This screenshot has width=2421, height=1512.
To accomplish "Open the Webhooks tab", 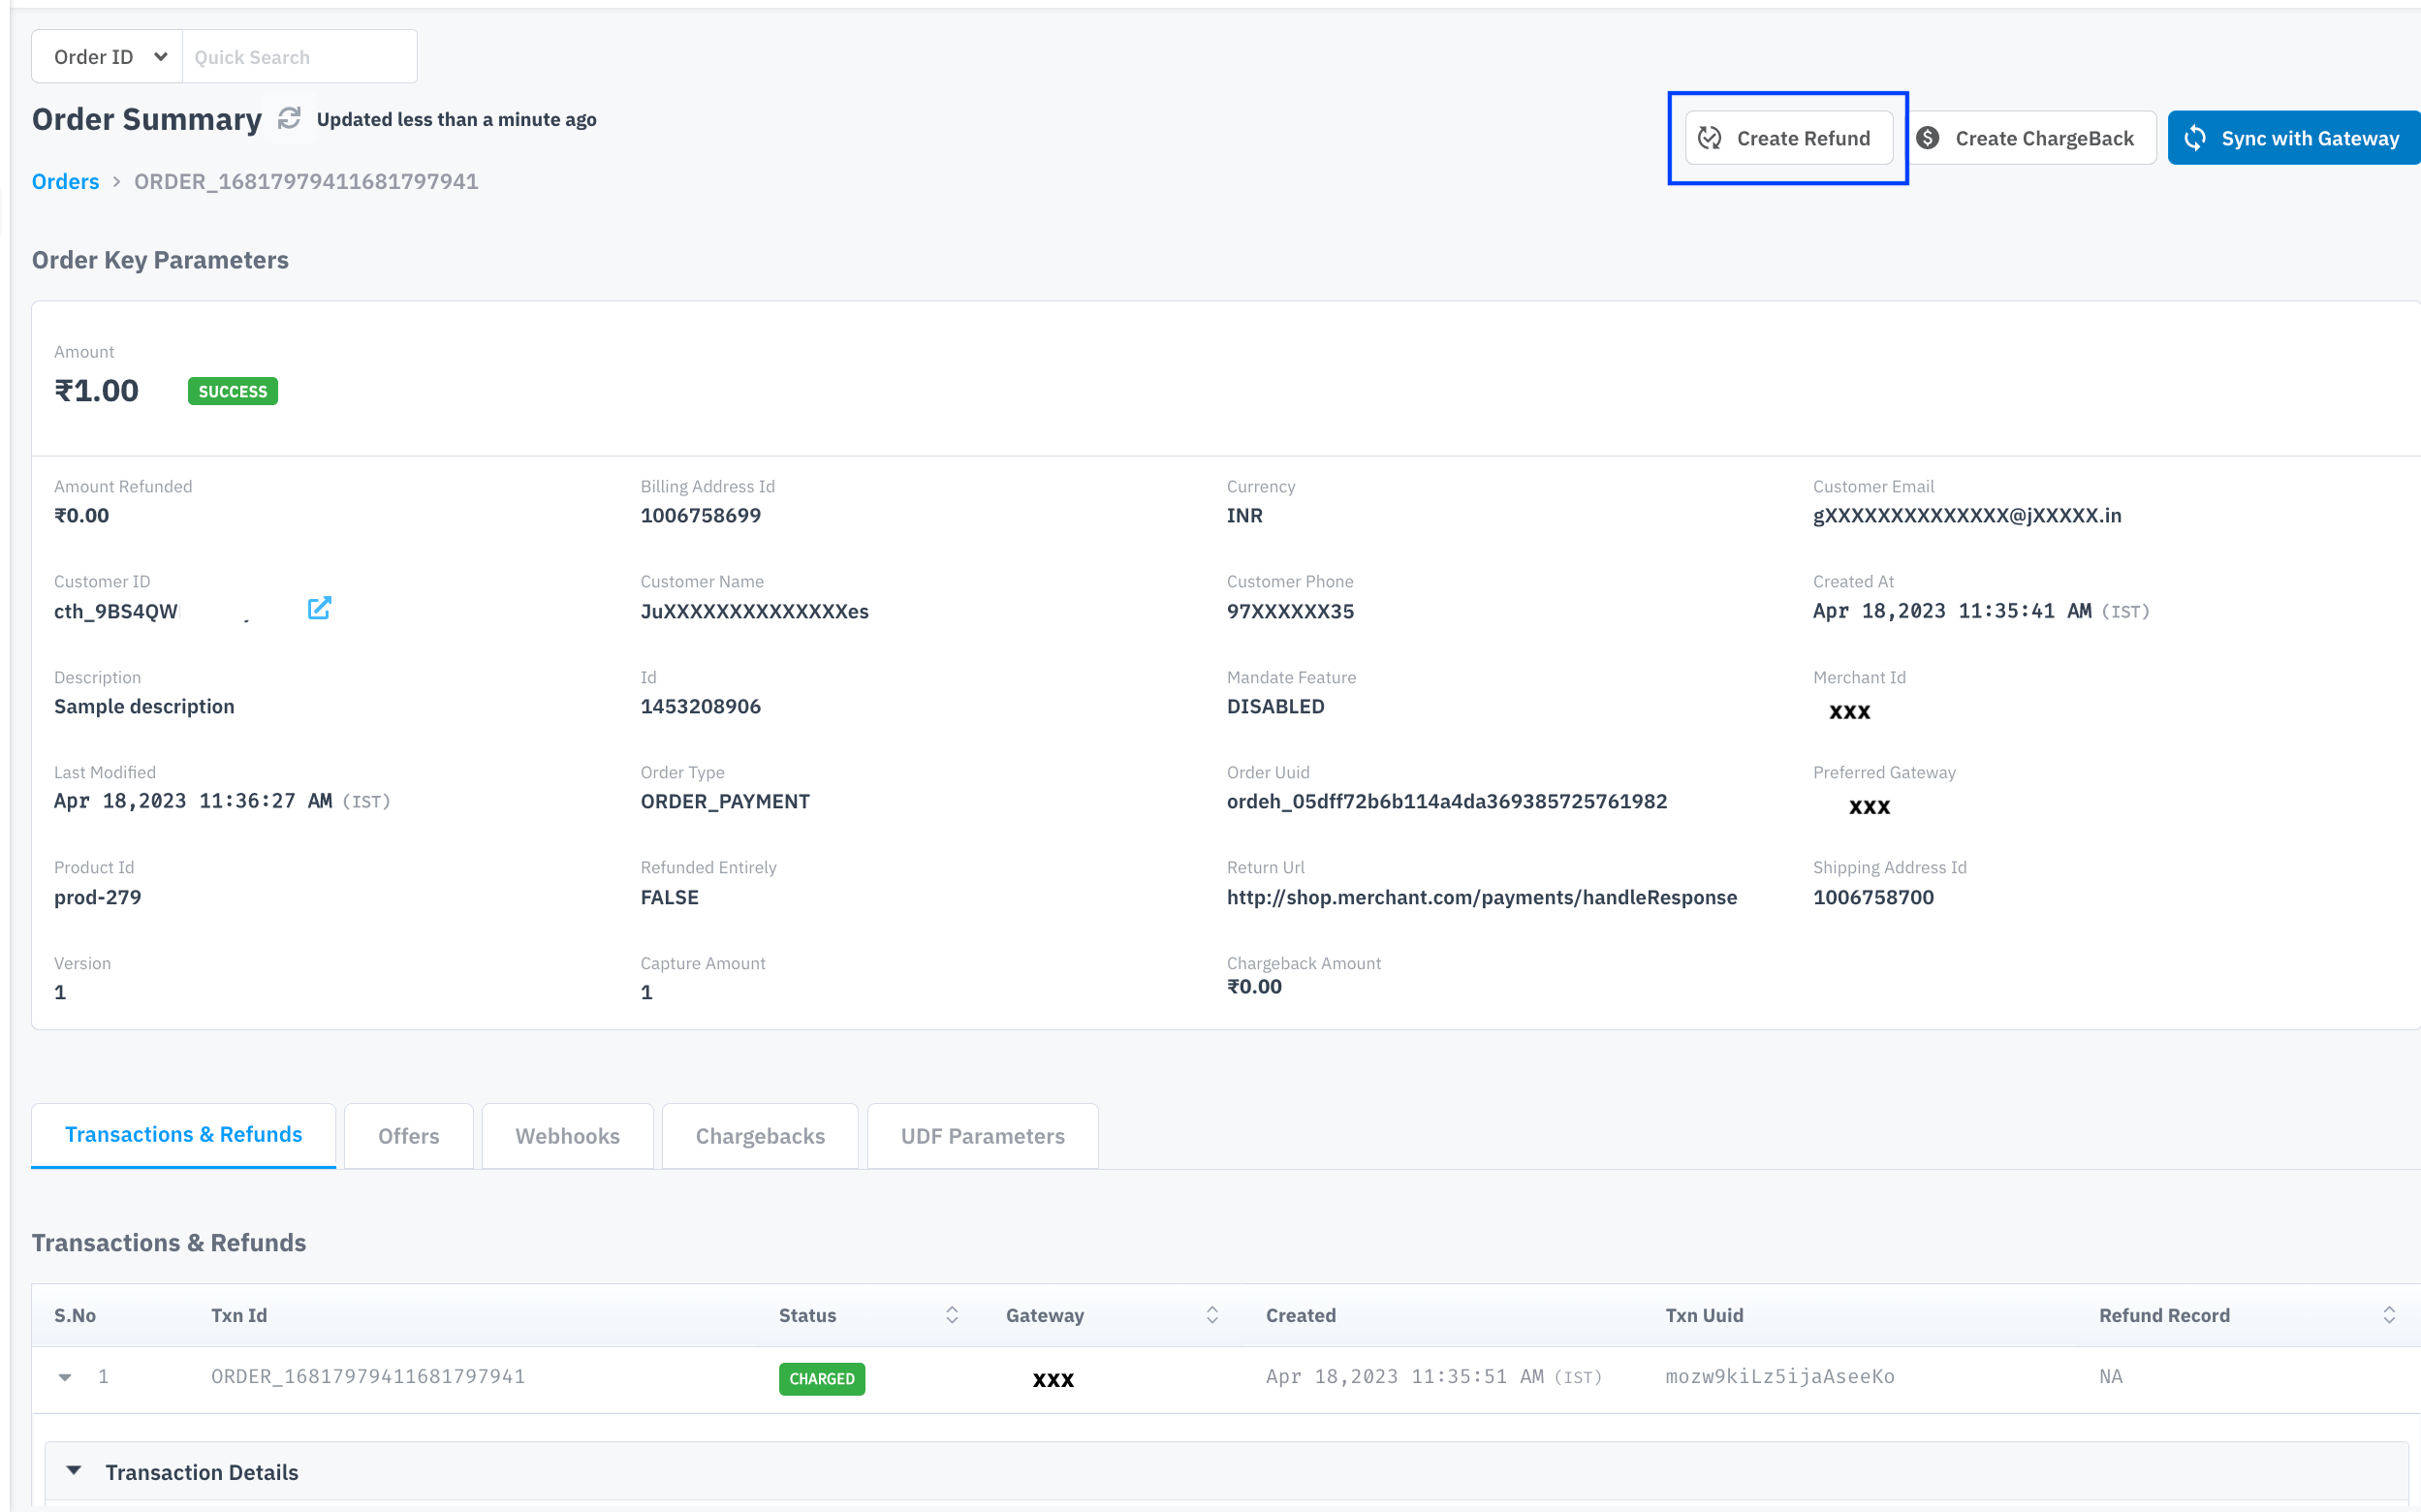I will (567, 1136).
